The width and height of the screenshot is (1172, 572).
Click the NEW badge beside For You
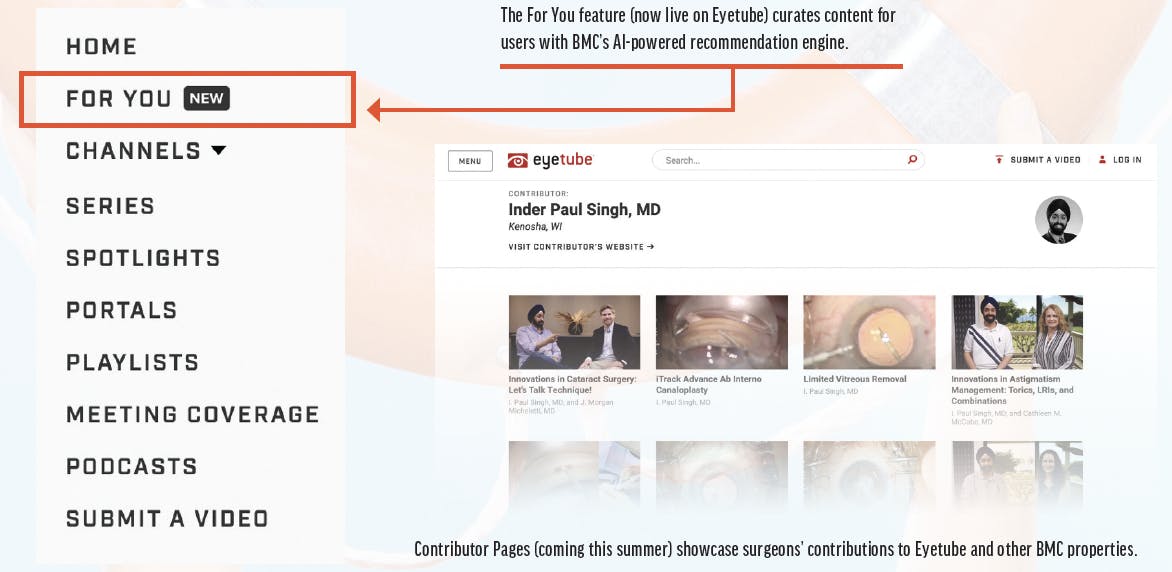pyautogui.click(x=207, y=98)
